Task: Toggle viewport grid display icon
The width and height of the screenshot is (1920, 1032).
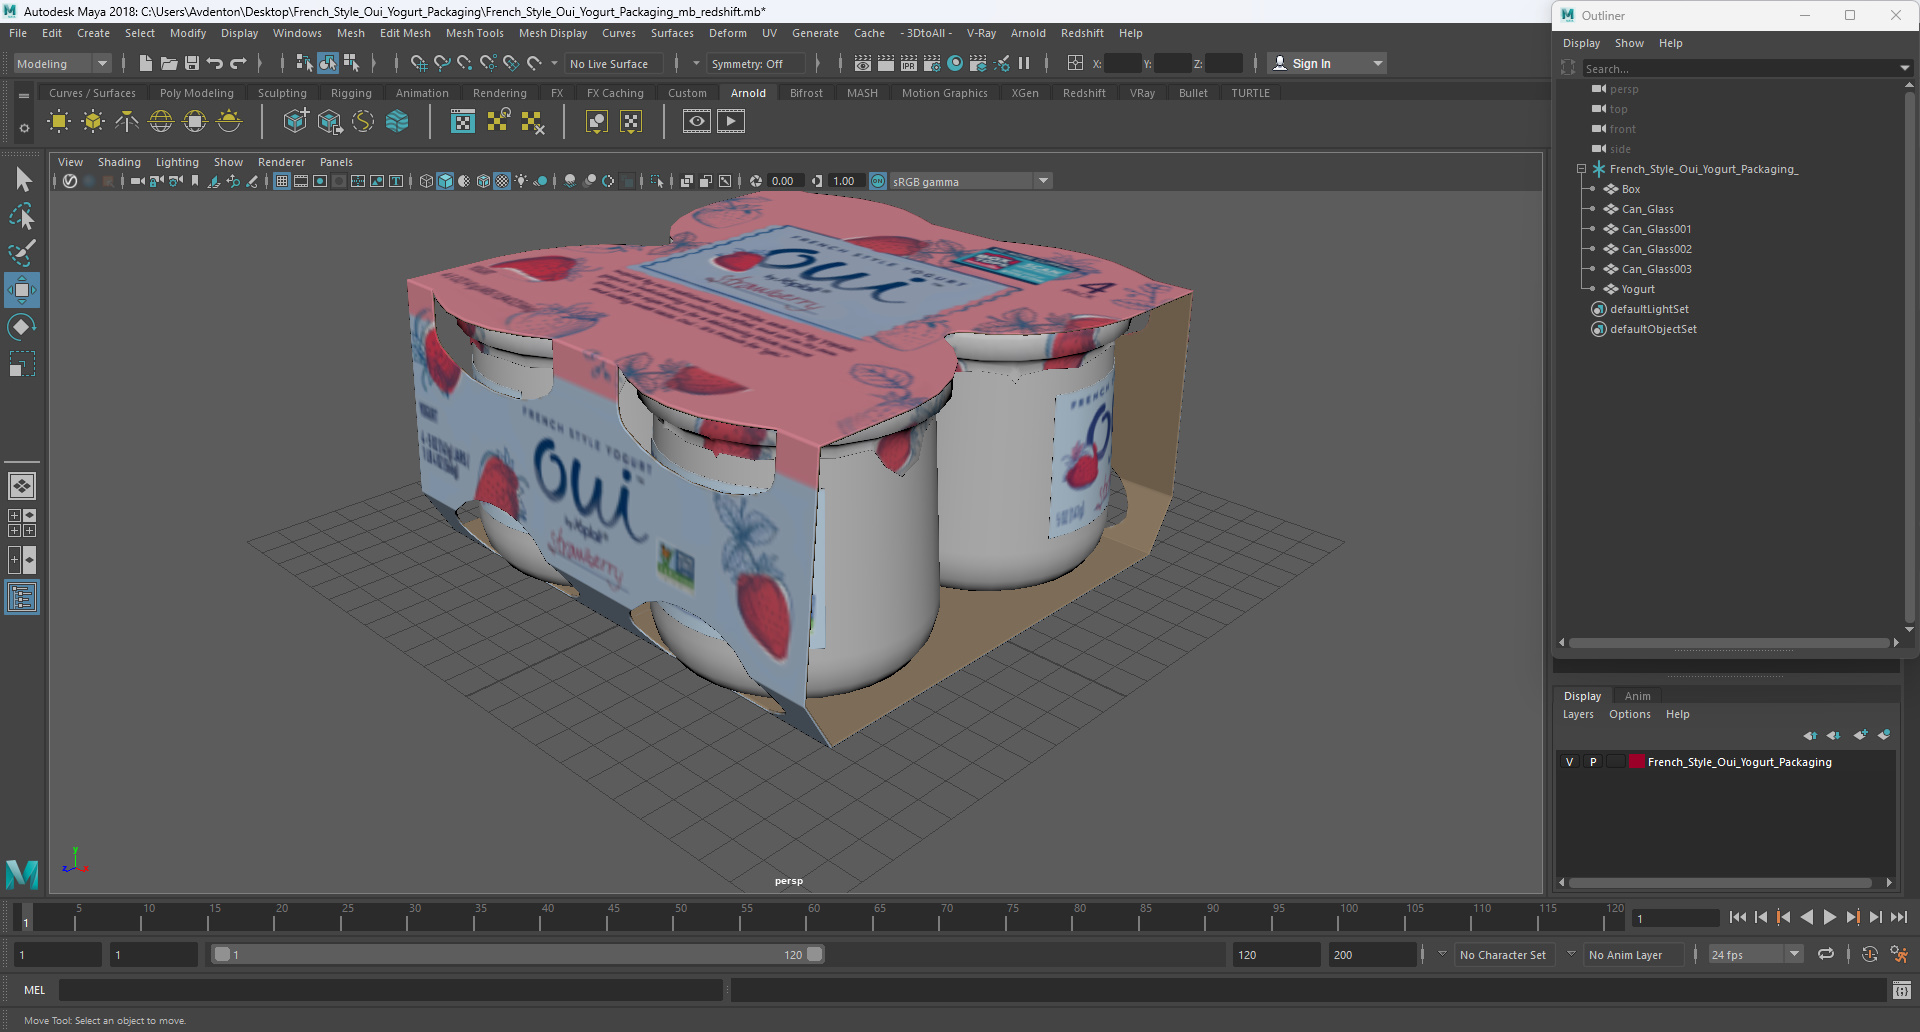Action: pyautogui.click(x=282, y=181)
